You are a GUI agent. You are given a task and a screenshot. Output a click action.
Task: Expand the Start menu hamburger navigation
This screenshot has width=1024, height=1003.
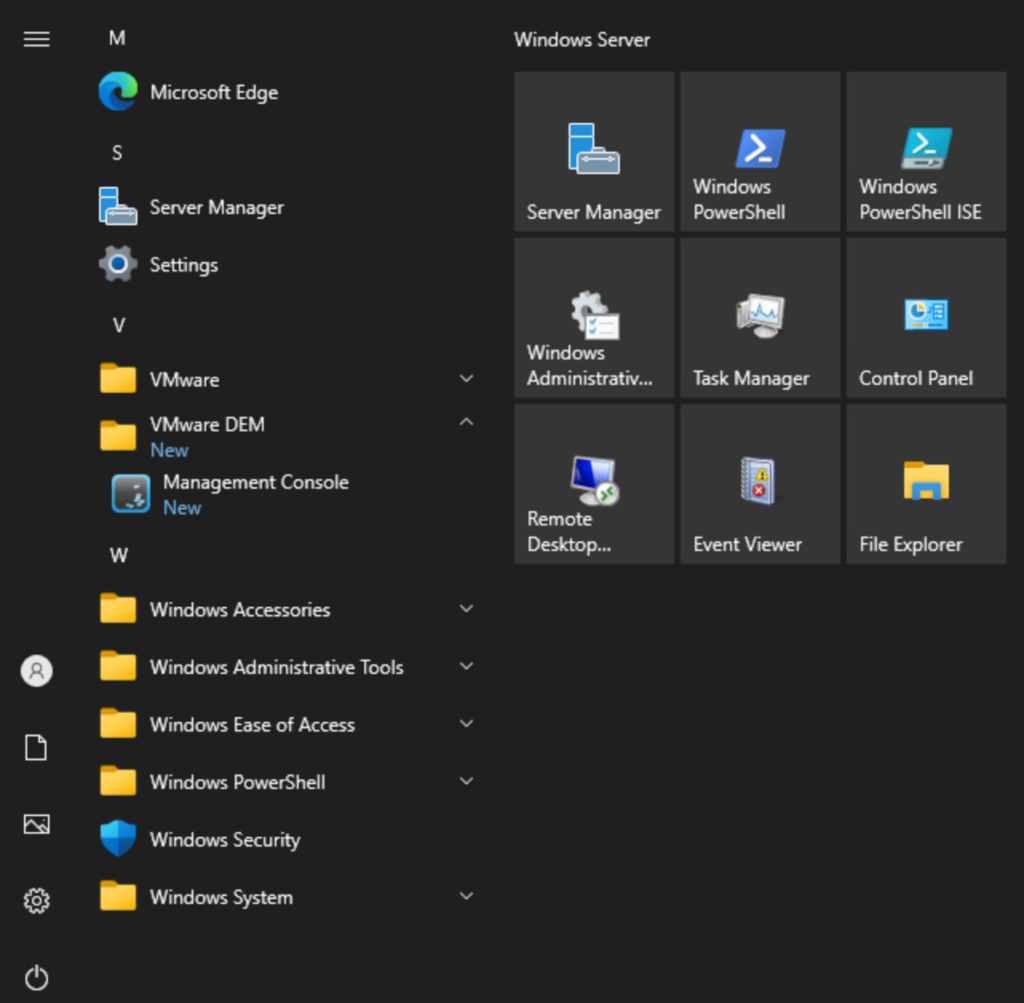pos(37,39)
